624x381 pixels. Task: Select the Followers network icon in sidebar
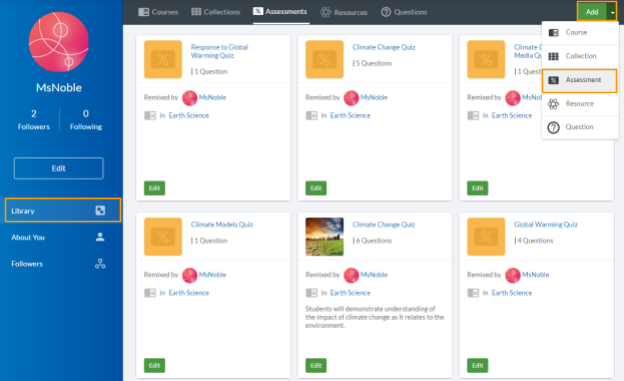click(100, 264)
